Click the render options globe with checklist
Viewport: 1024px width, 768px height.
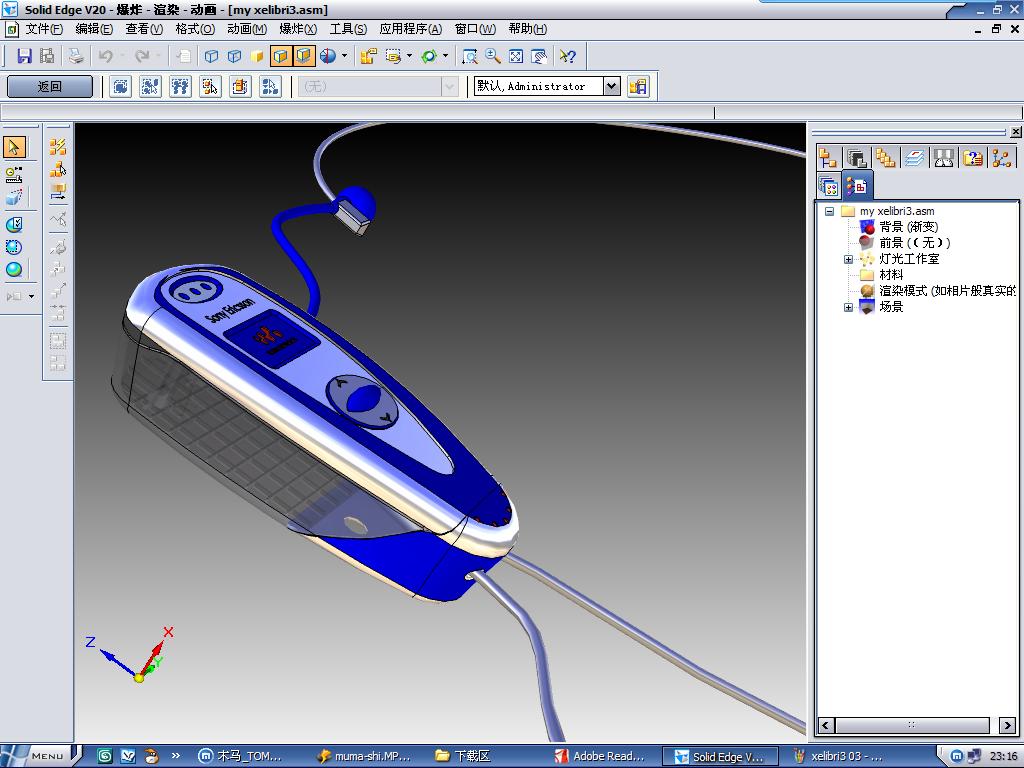pos(14,225)
